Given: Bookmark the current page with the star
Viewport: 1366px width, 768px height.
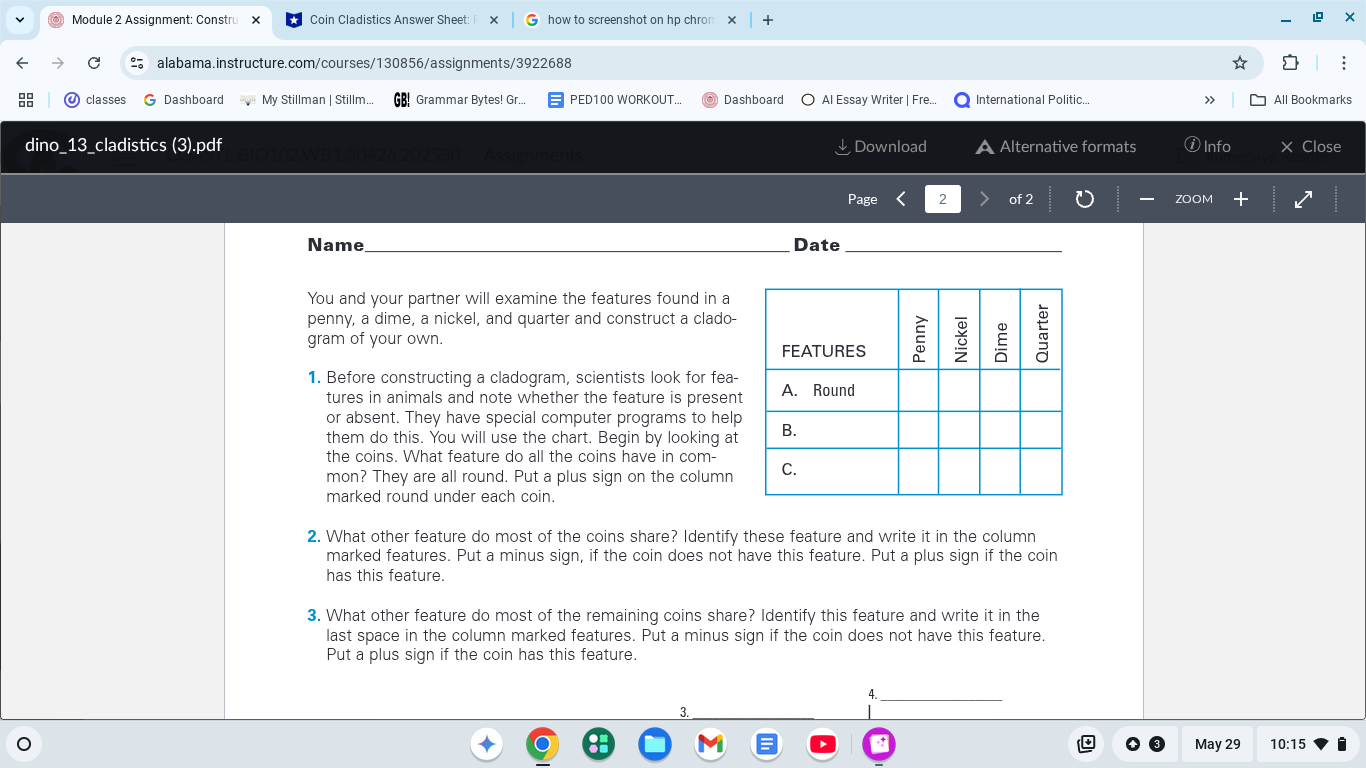Looking at the screenshot, I should (x=1239, y=62).
